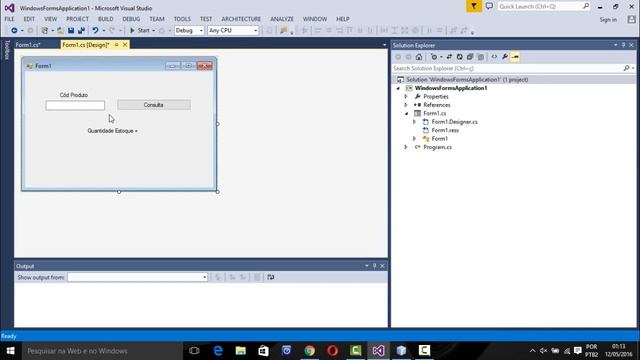Open the EDIT menu
640x360 pixels.
(29, 19)
